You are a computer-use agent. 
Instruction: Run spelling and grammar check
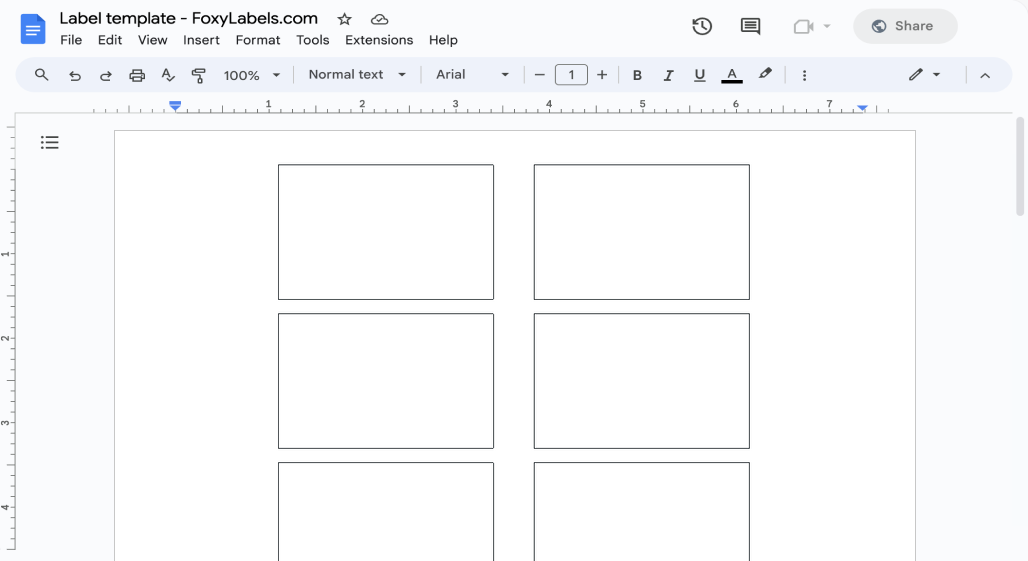pos(168,75)
